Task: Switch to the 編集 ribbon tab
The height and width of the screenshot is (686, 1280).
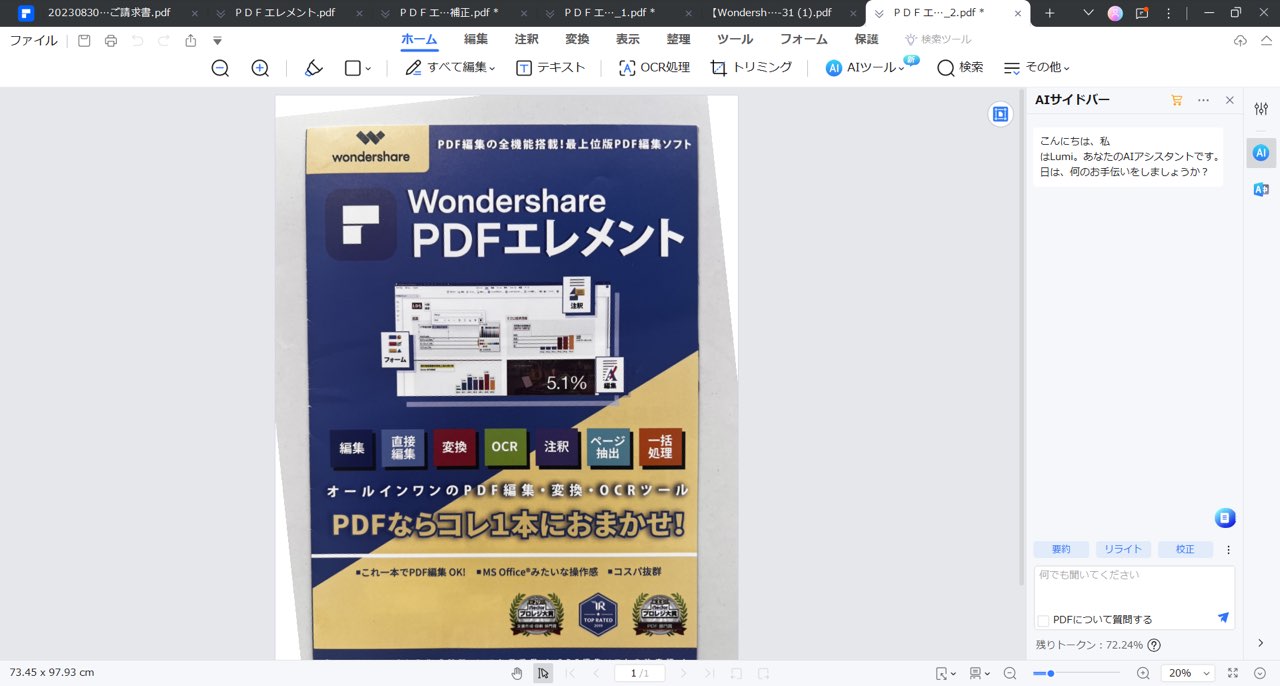Action: tap(474, 39)
